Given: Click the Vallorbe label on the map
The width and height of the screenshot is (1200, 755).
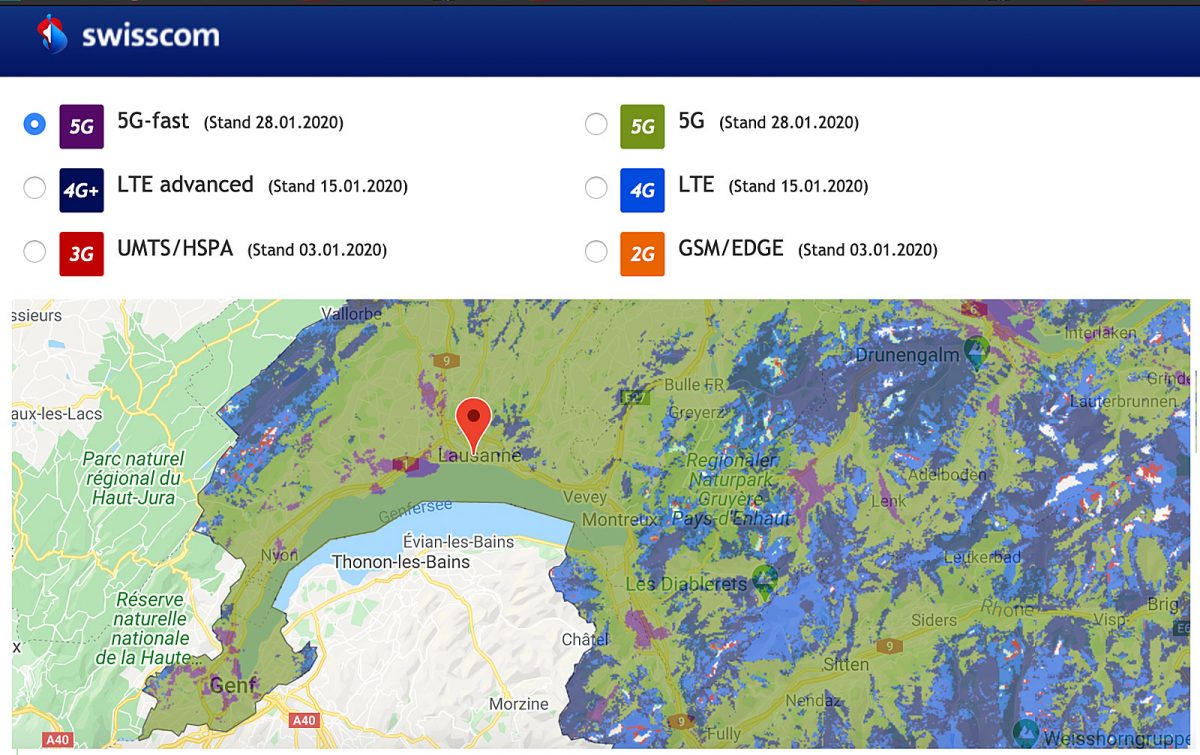Looking at the screenshot, I should (351, 314).
